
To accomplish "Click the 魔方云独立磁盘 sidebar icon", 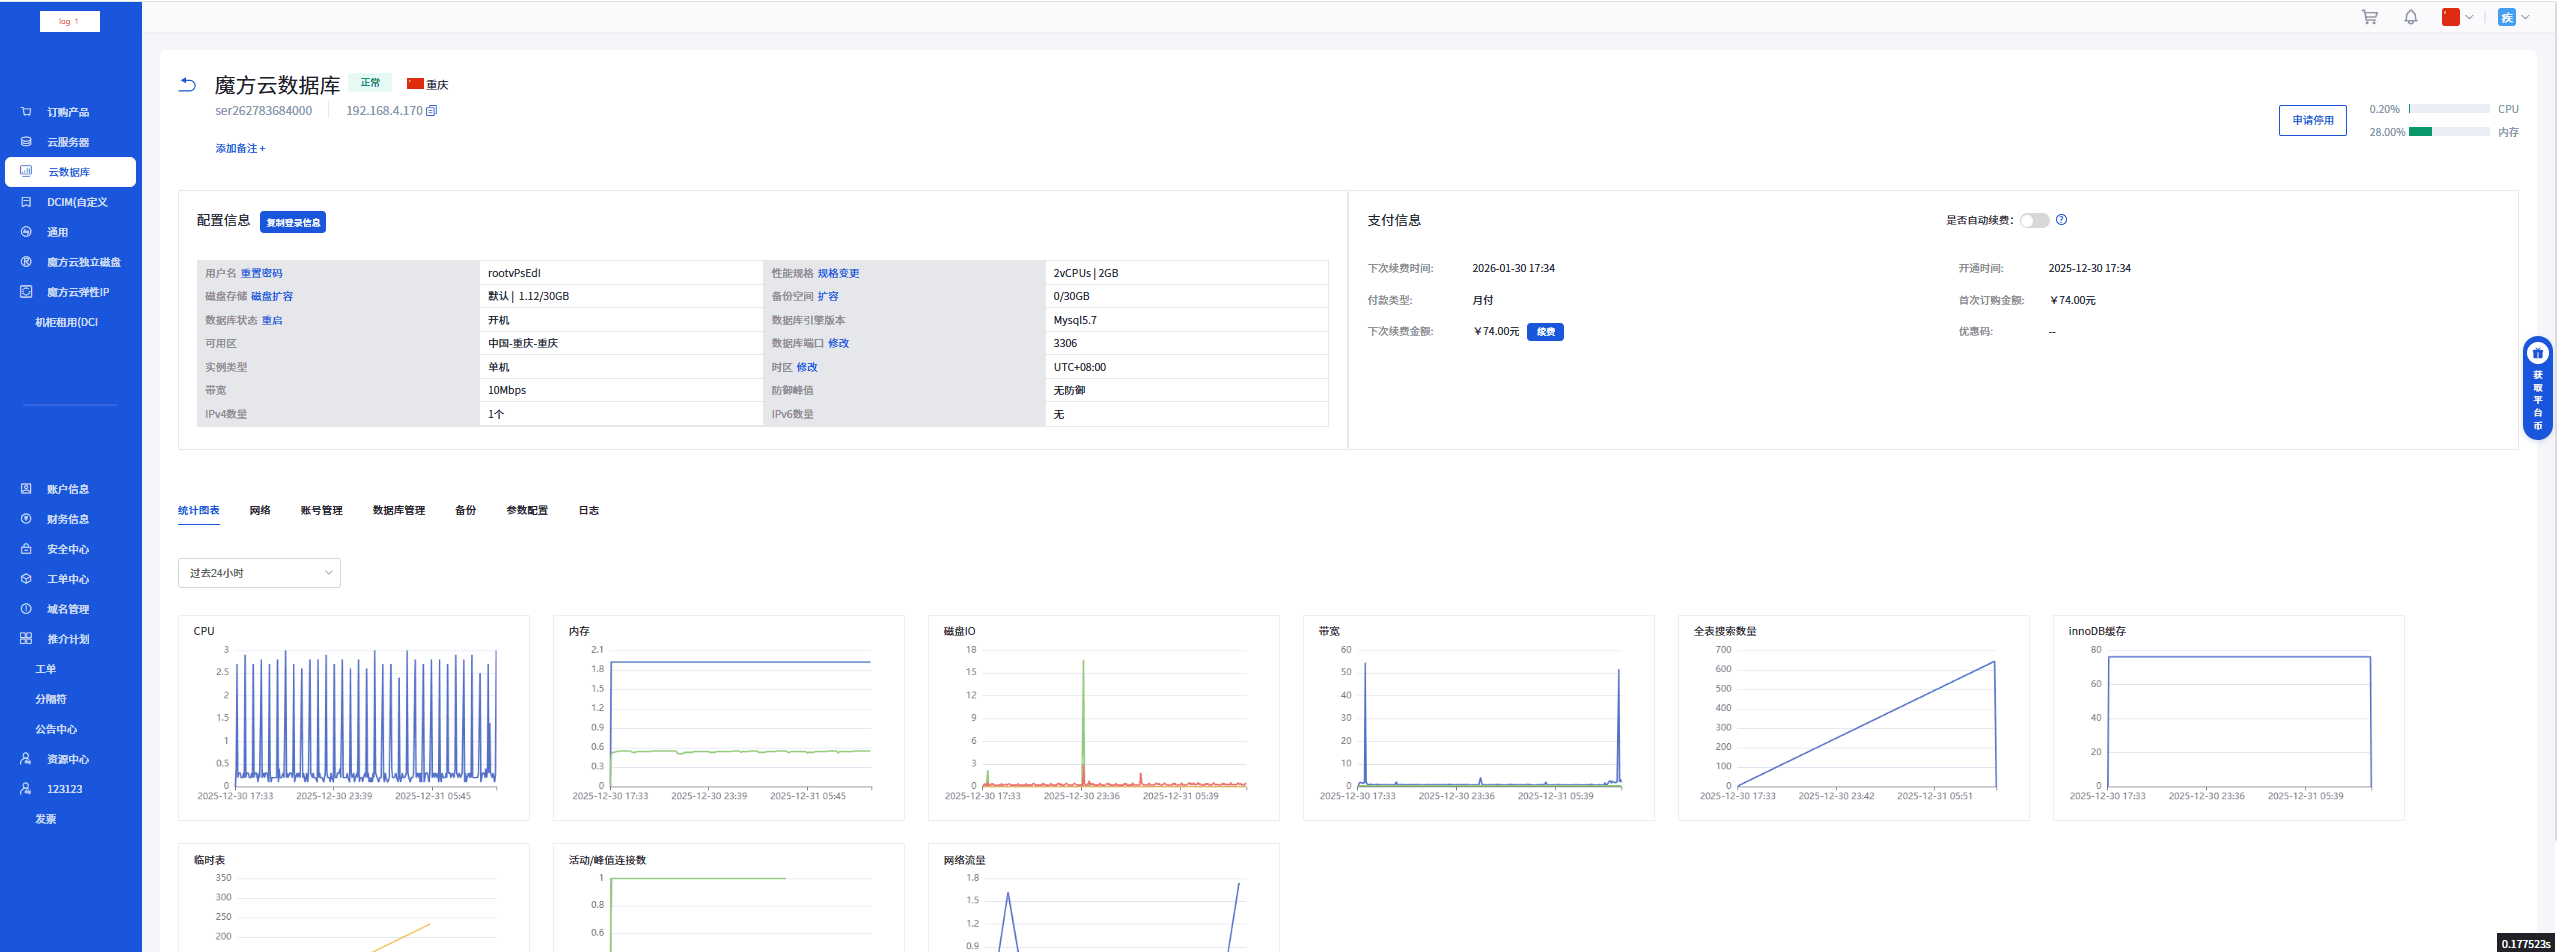I will (26, 262).
